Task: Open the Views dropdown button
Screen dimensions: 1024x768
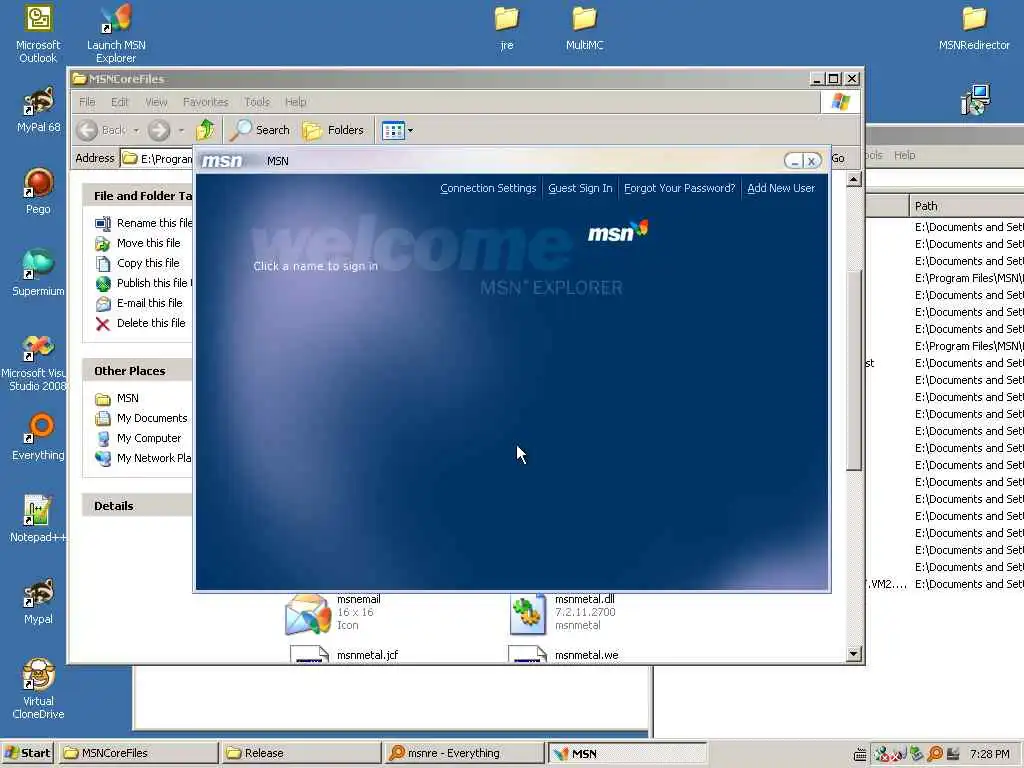Action: pyautogui.click(x=397, y=130)
